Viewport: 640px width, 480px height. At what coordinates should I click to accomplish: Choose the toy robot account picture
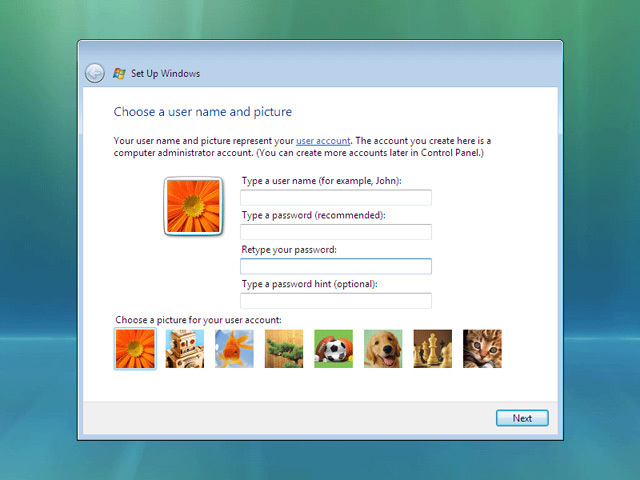[x=184, y=349]
